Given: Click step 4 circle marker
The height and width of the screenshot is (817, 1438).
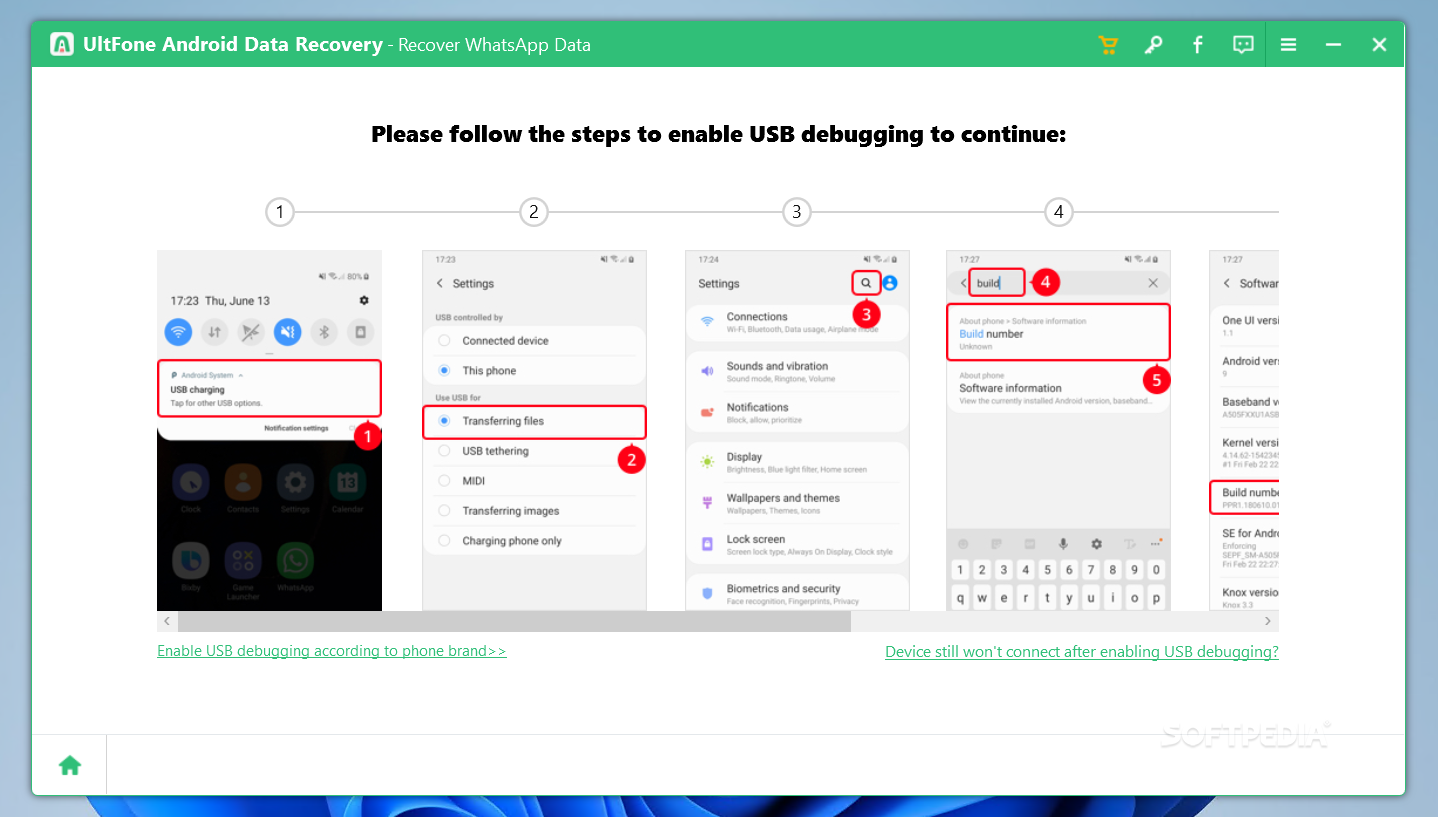Looking at the screenshot, I should pyautogui.click(x=1058, y=212).
